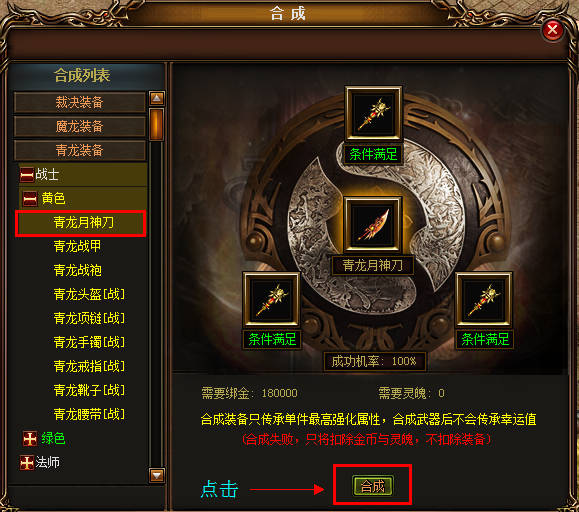Click the list scroll down arrow

pyautogui.click(x=157, y=475)
